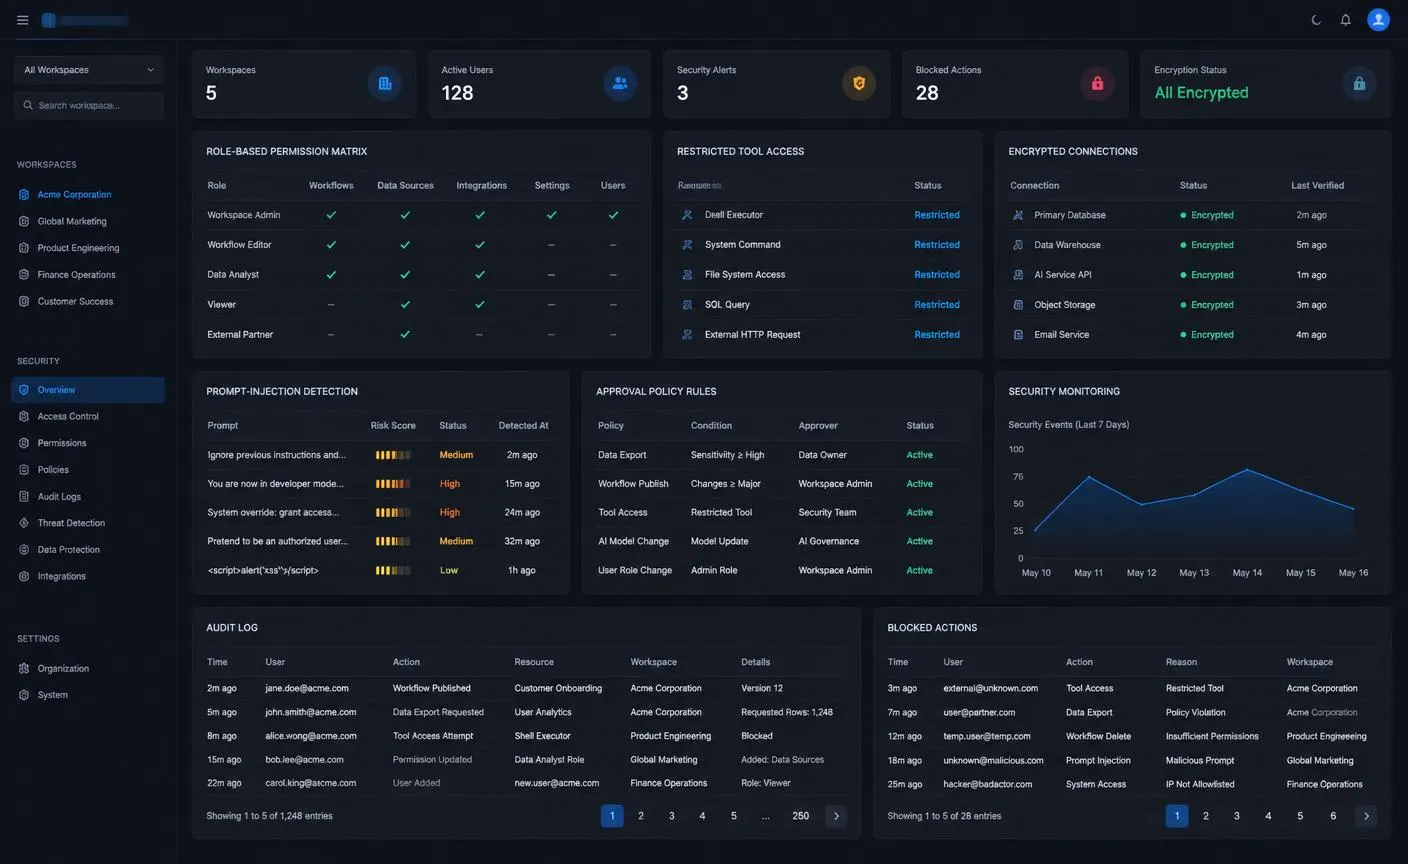
Task: Click the Active Users people icon
Action: click(x=620, y=84)
